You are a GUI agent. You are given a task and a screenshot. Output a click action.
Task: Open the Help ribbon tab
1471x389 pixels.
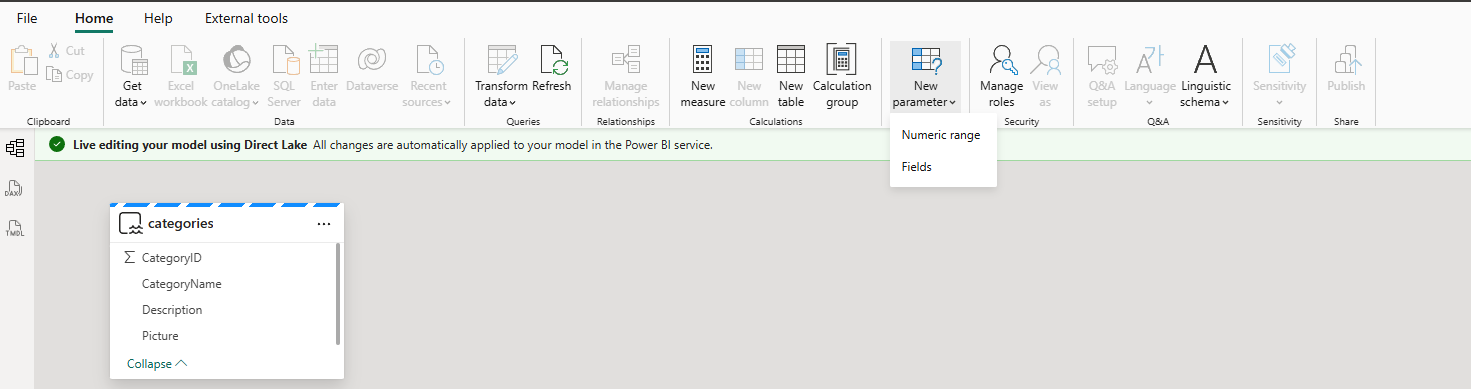click(158, 18)
